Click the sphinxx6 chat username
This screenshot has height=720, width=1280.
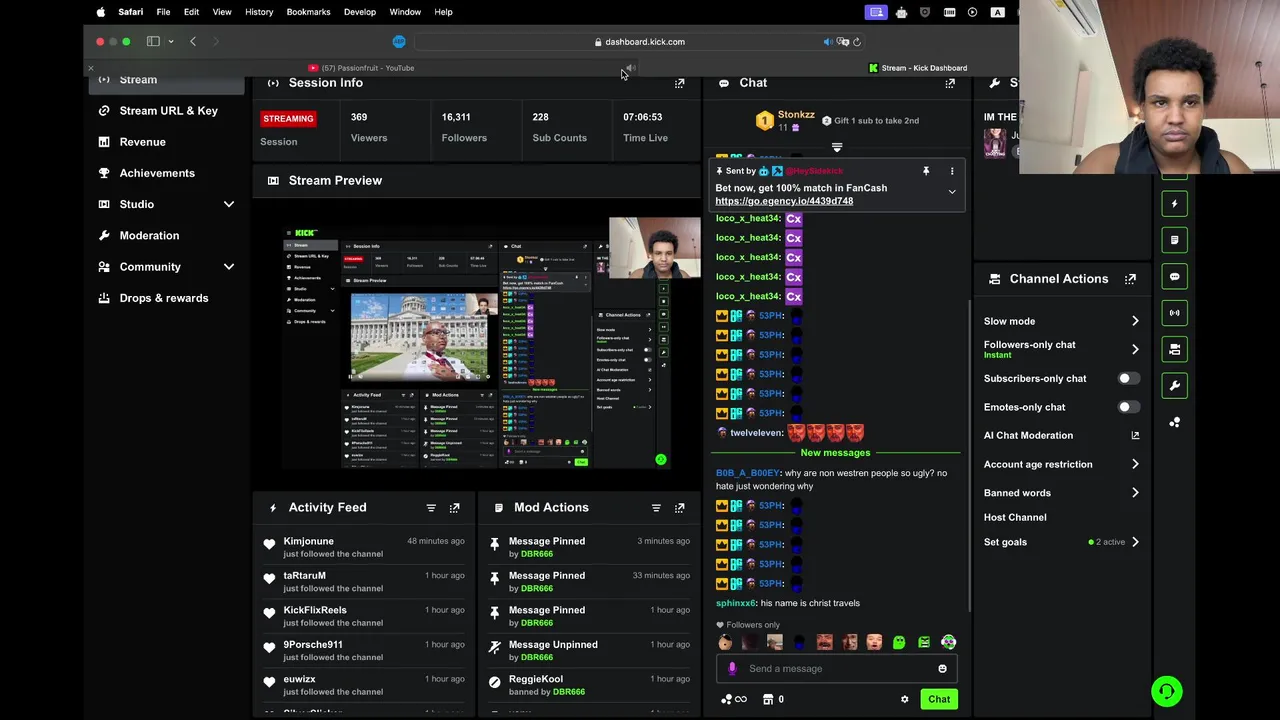[x=735, y=603]
